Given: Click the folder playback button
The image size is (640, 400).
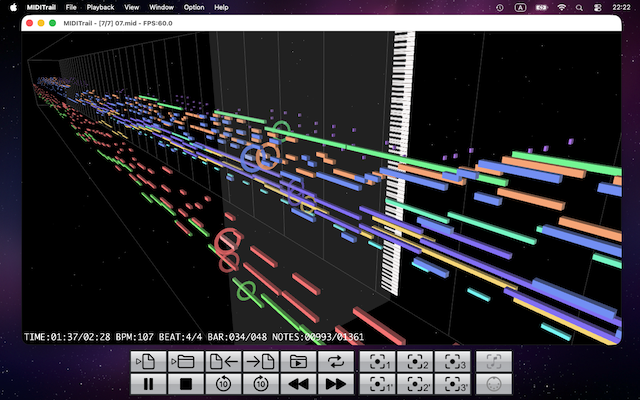Looking at the screenshot, I should (x=298, y=361).
